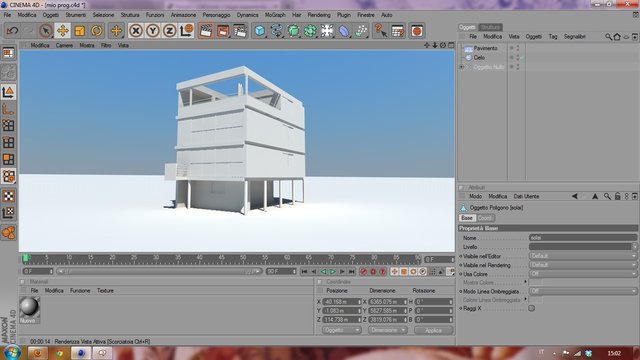Click the green play forward button
This screenshot has height=360, width=640.
click(x=333, y=271)
